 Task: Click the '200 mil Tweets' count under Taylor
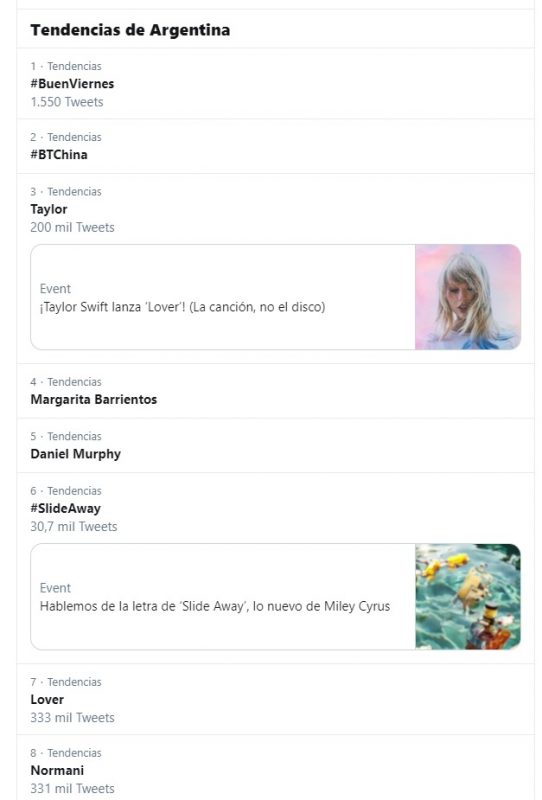click(x=72, y=228)
